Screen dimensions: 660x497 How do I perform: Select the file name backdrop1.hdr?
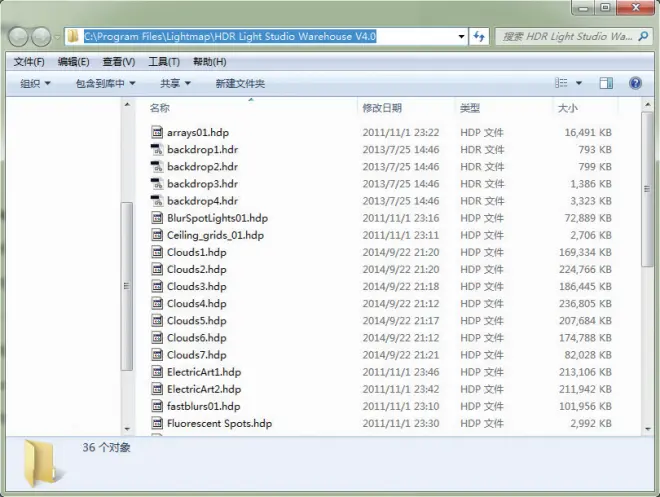[x=202, y=149]
